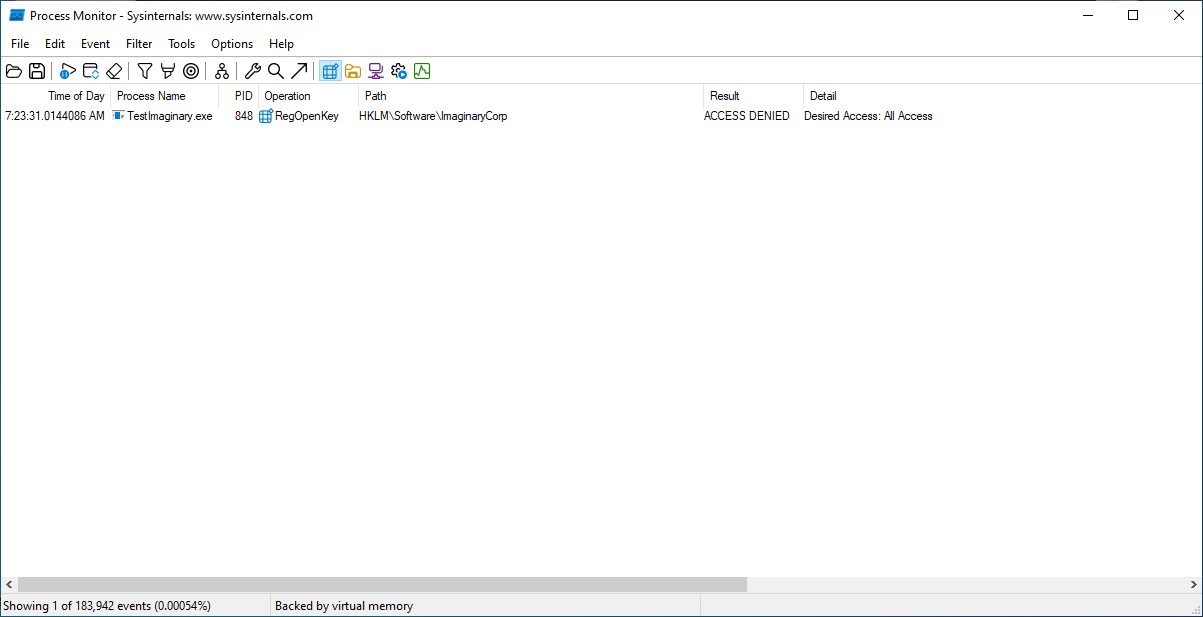Click the Process Name column header
Screen dimensions: 1203x617
click(x=152, y=96)
